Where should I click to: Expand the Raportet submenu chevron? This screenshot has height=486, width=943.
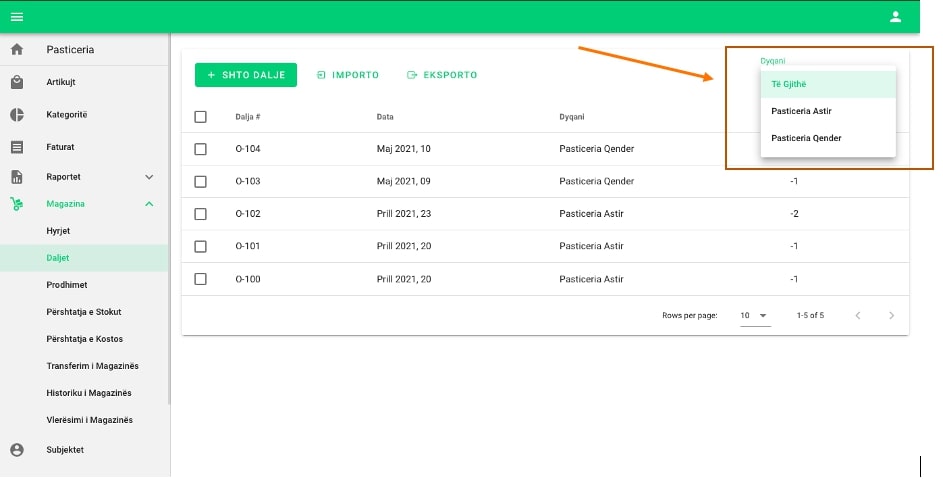click(149, 177)
